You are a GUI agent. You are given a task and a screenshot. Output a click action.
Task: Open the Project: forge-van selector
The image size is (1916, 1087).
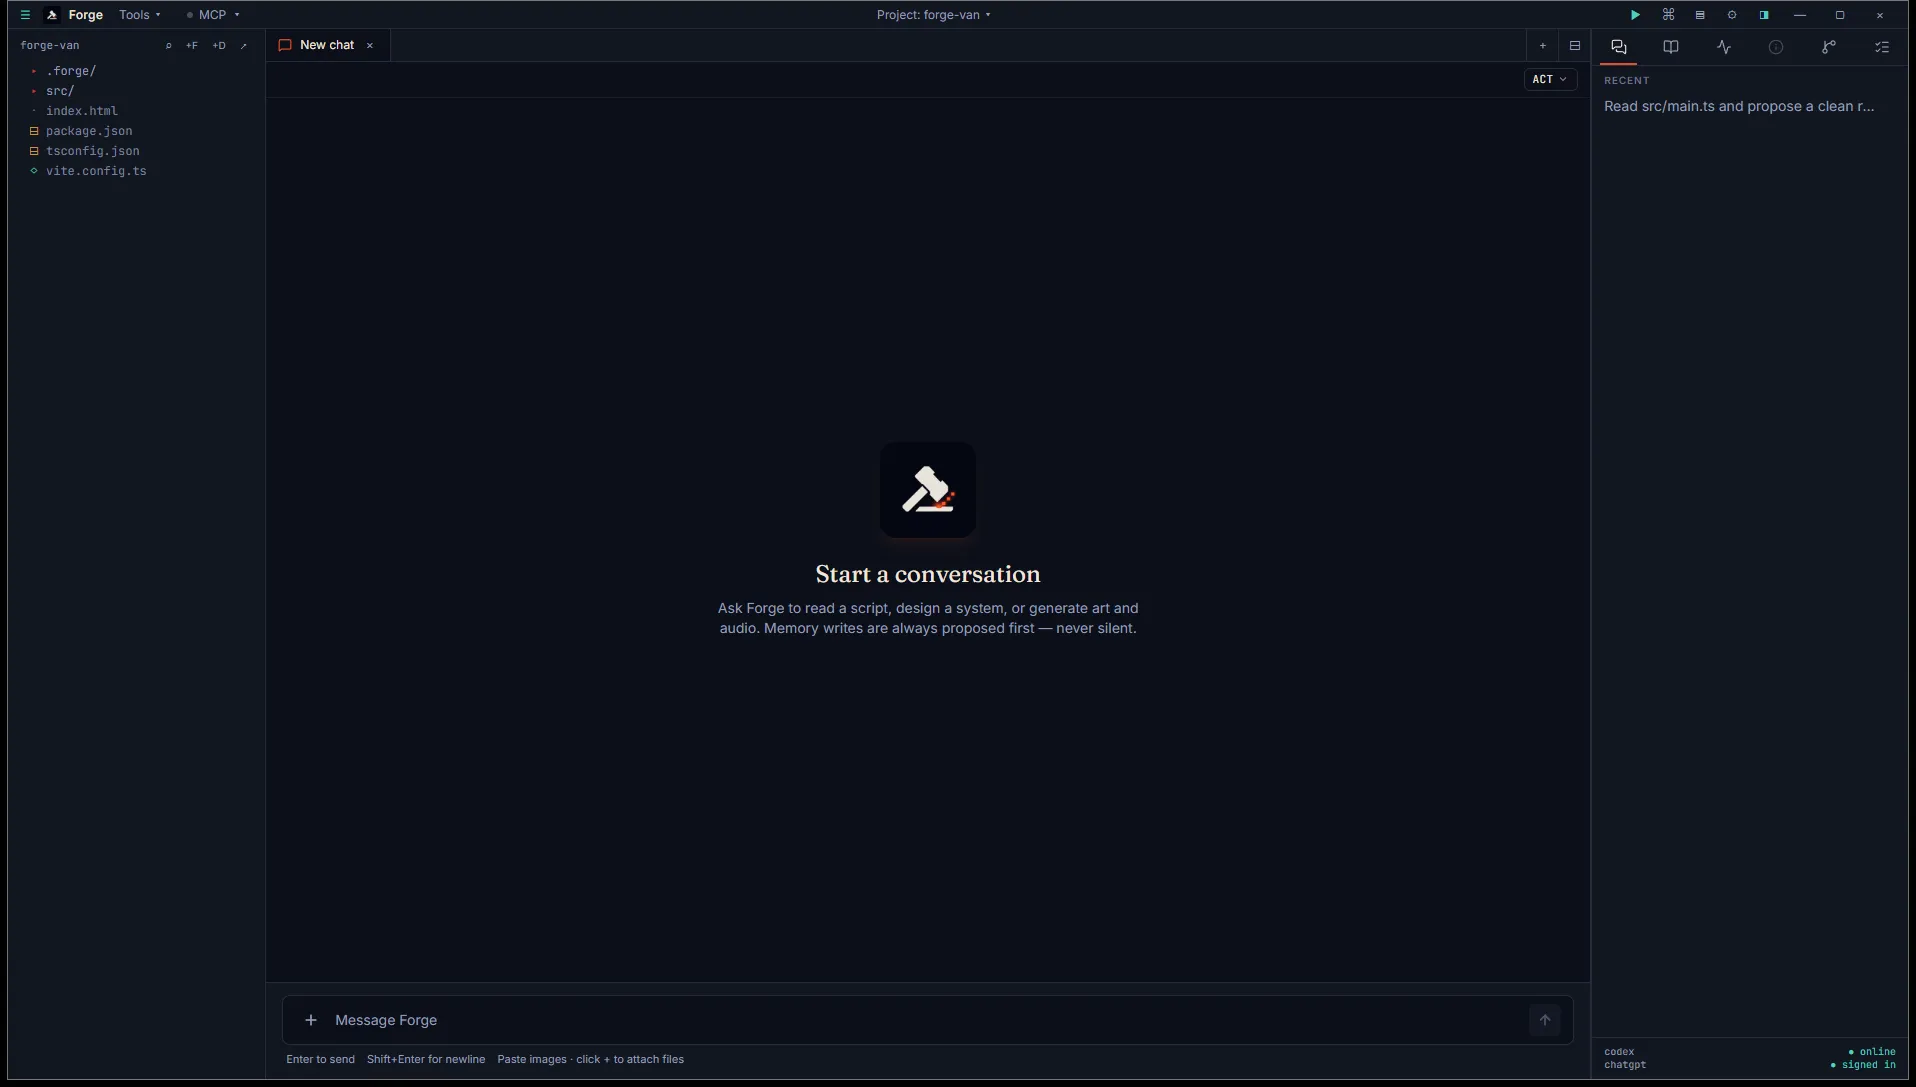click(x=934, y=15)
